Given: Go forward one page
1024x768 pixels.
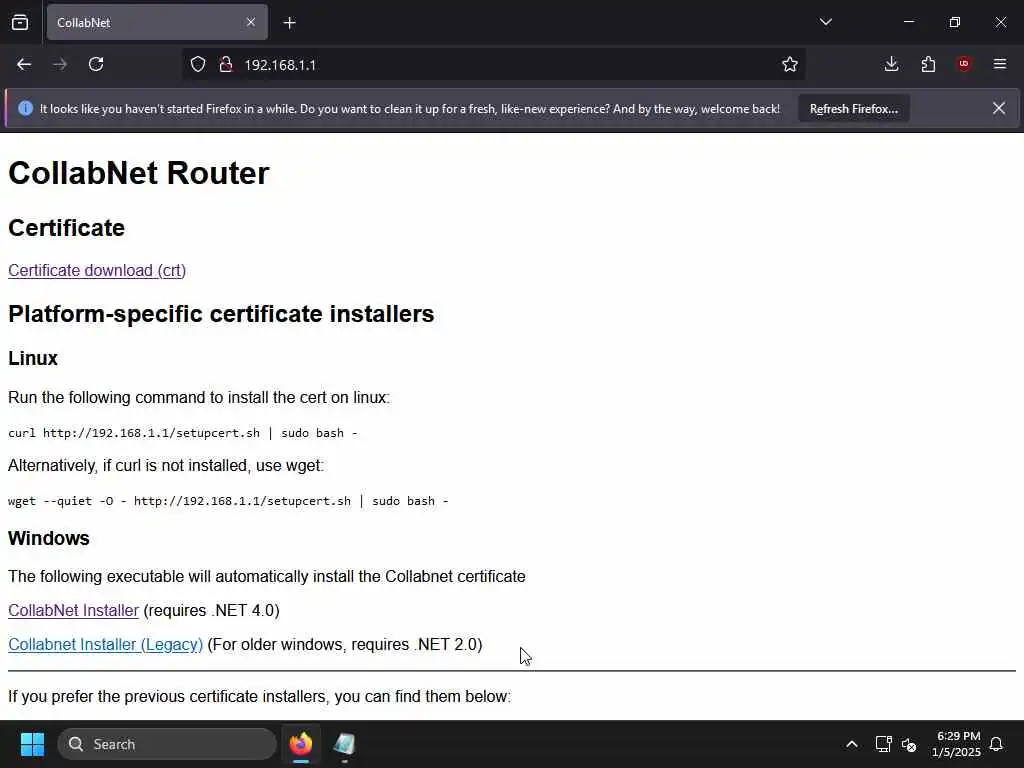Looking at the screenshot, I should click(x=60, y=64).
